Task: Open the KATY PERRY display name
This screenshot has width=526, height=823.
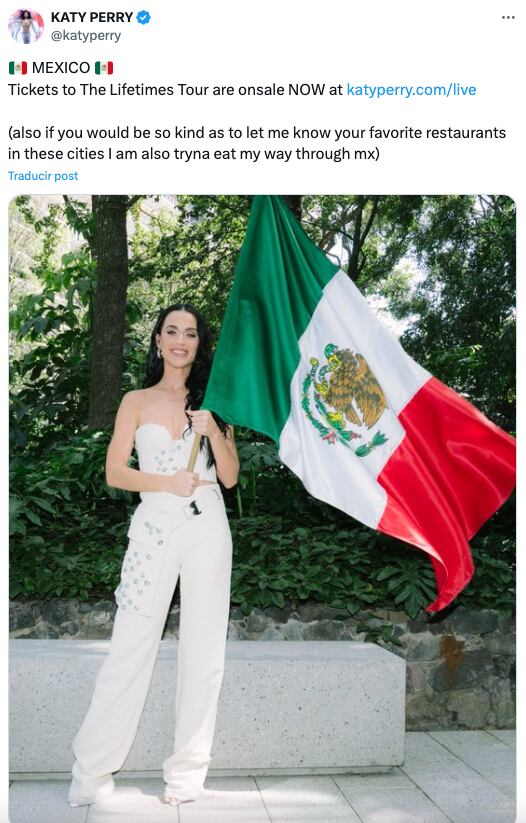Action: tap(92, 17)
